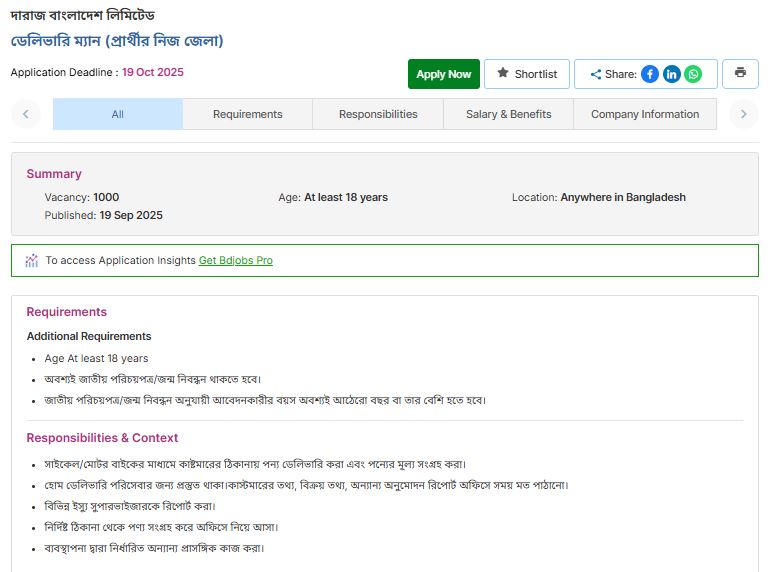The image size is (771, 572).
Task: Print the job posting with the printer icon
Action: pyautogui.click(x=740, y=73)
